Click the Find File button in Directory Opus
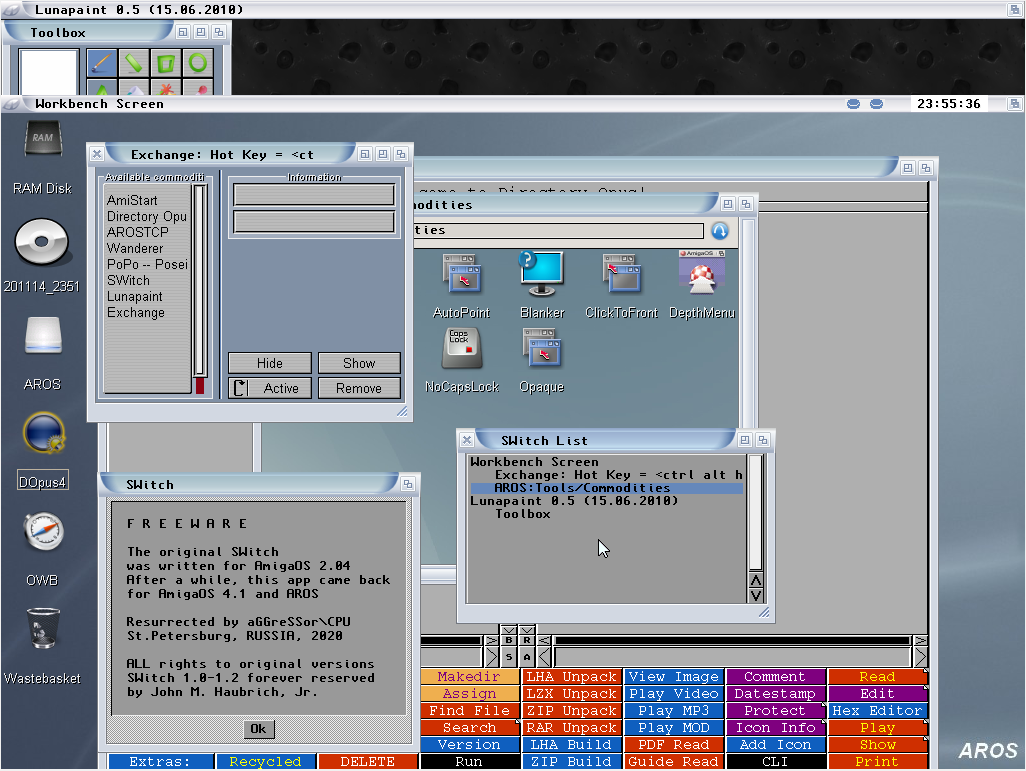 click(469, 711)
